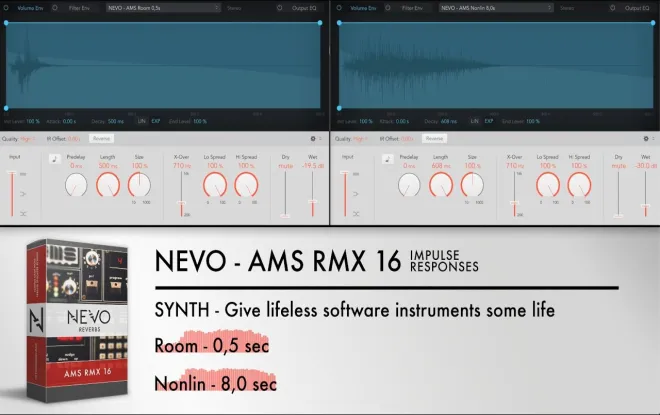The image size is (660, 415).
Task: Click the Length knob showing 500 ms
Action: [x=108, y=185]
